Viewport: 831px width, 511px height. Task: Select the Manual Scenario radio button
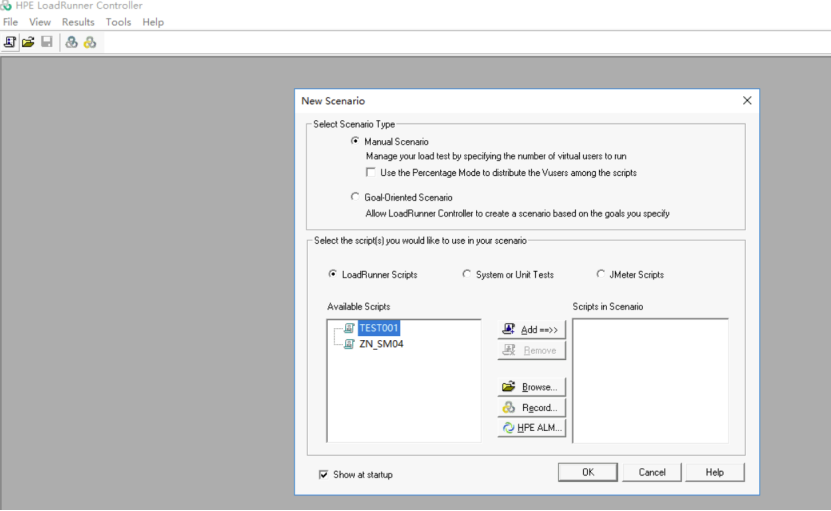[x=355, y=141]
